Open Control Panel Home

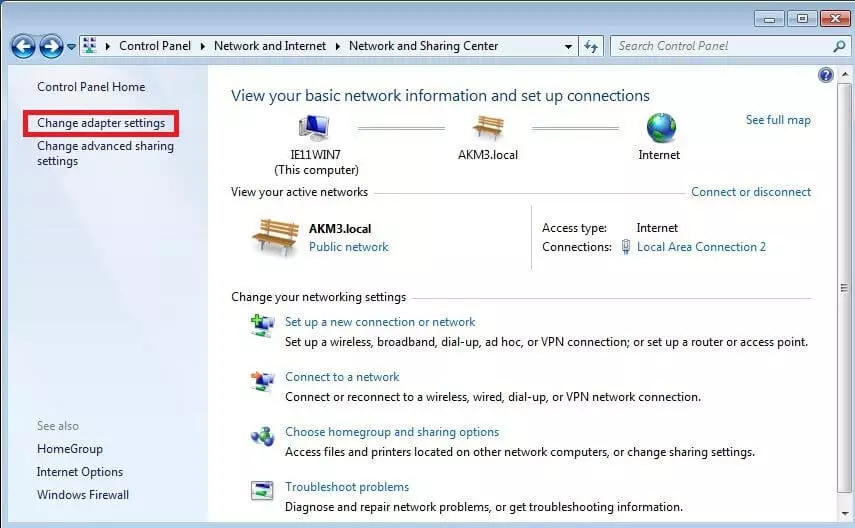click(x=91, y=87)
